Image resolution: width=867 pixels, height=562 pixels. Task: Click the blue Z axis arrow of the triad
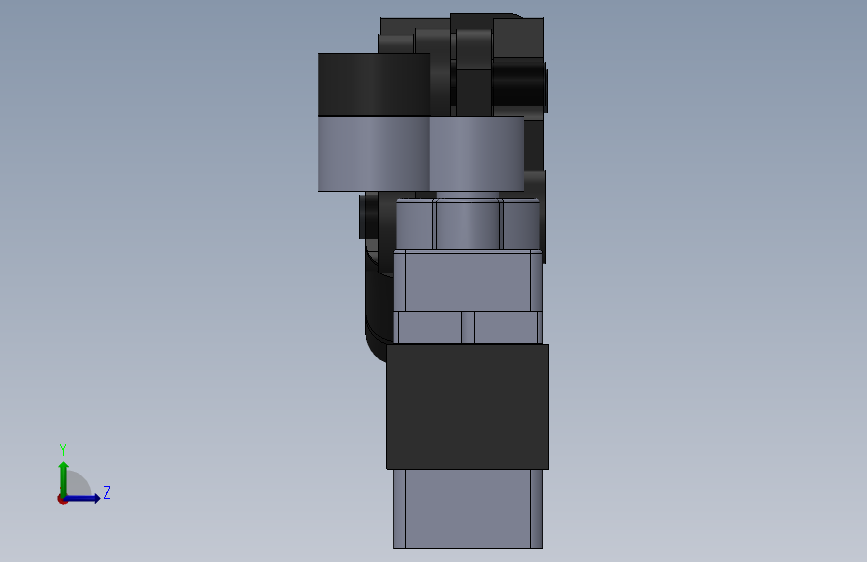[x=83, y=498]
